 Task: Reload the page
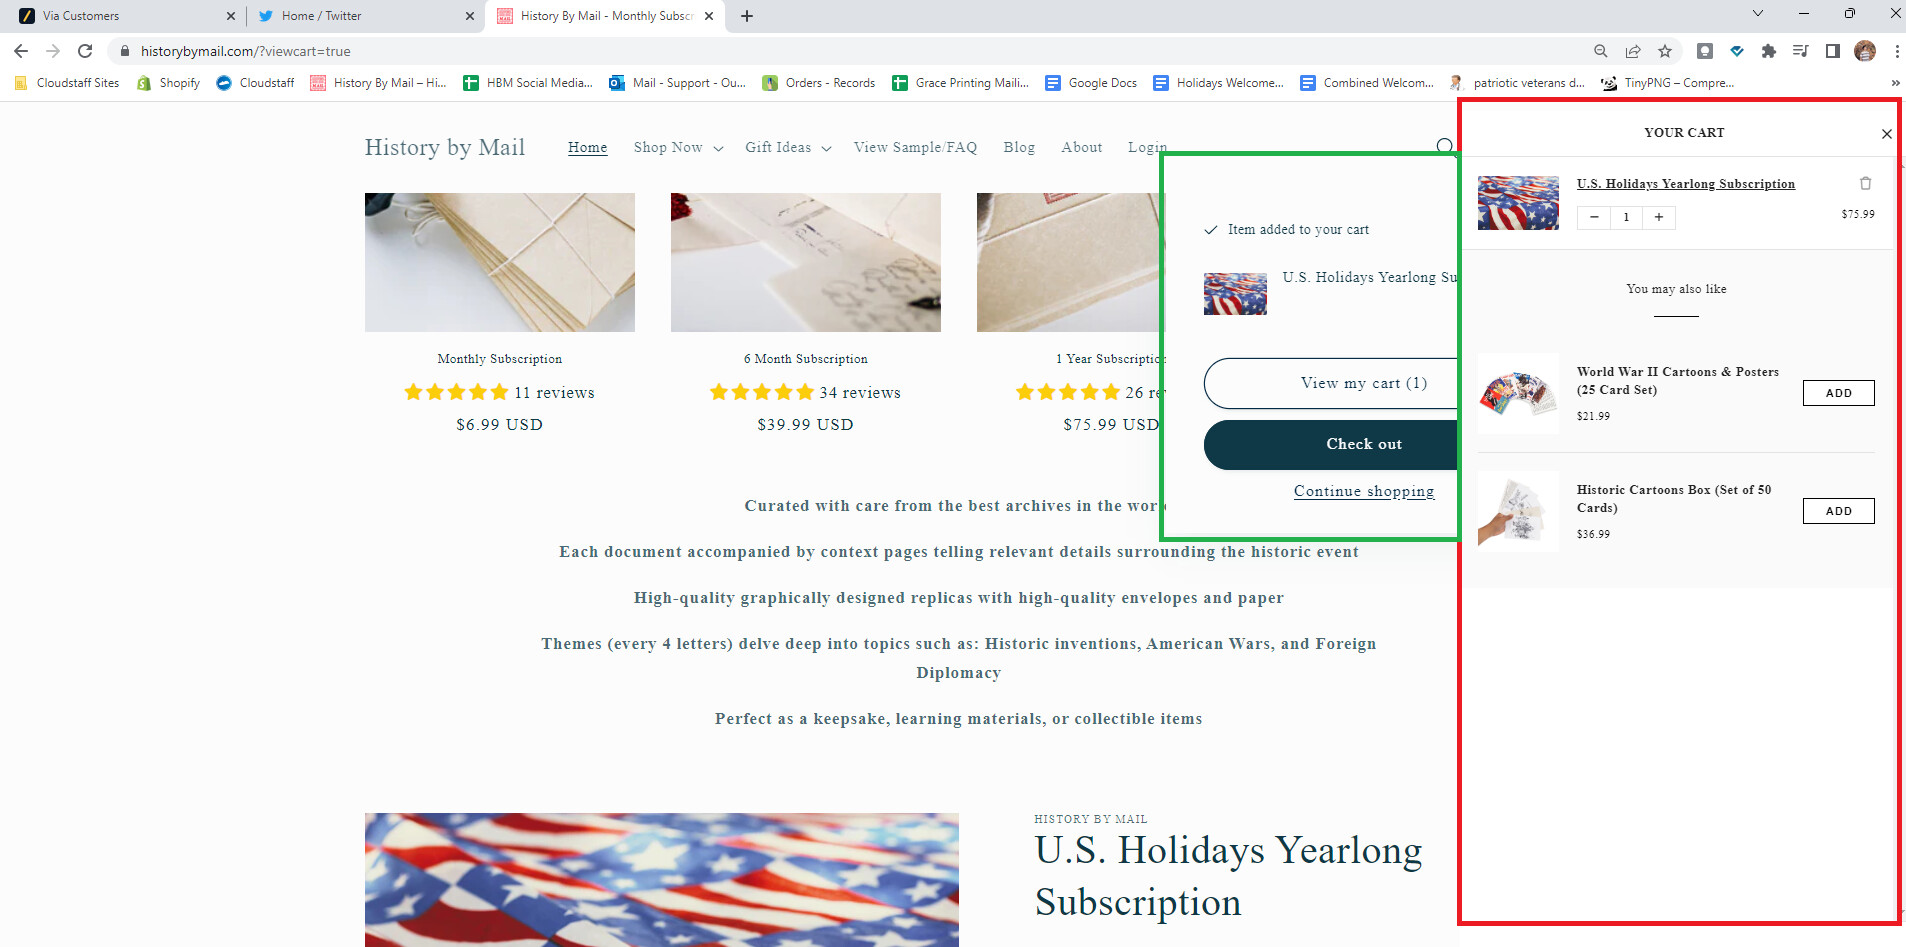pyautogui.click(x=85, y=51)
